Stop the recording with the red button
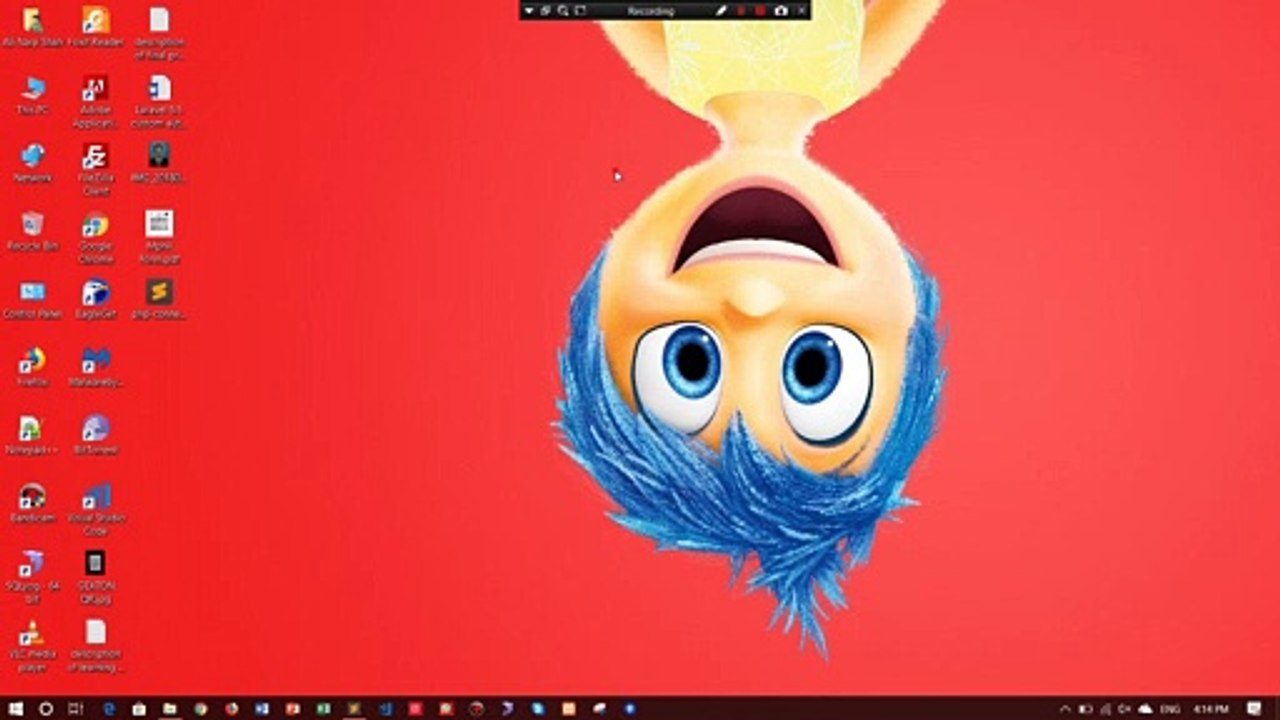Screen dimensions: 1280x720 [760, 10]
